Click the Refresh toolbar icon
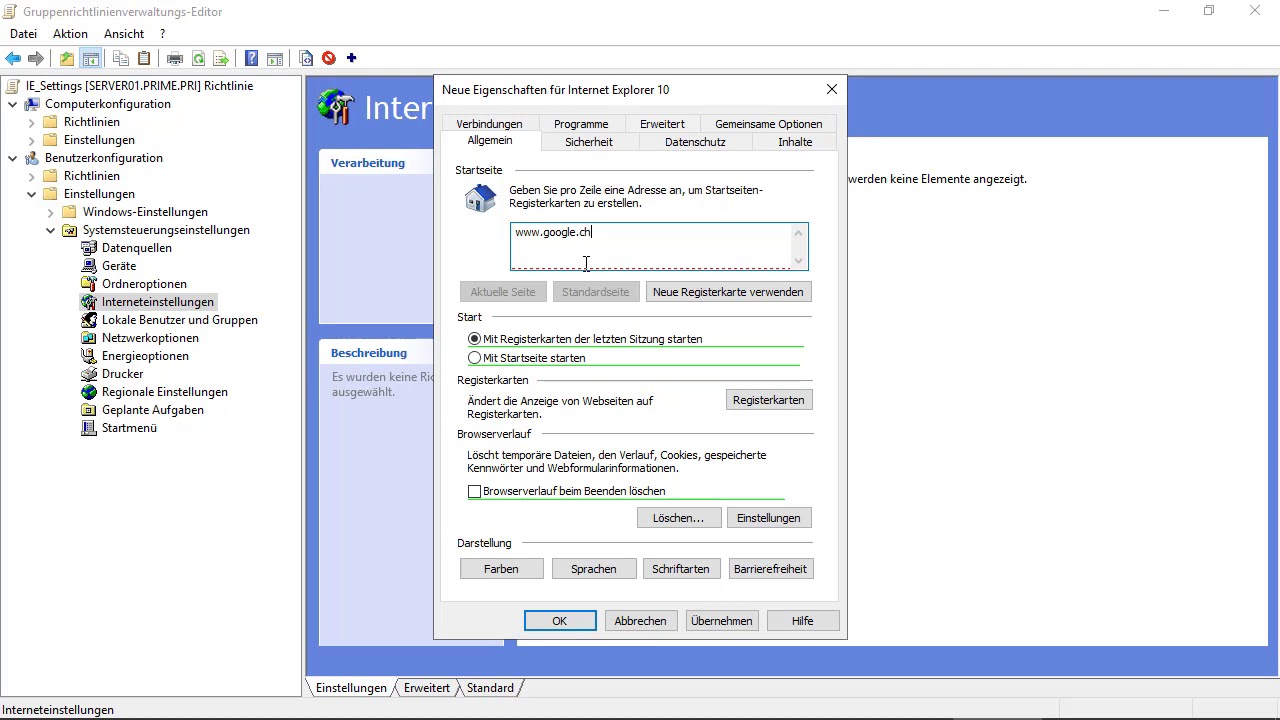Viewport: 1280px width, 720px height. 198,58
